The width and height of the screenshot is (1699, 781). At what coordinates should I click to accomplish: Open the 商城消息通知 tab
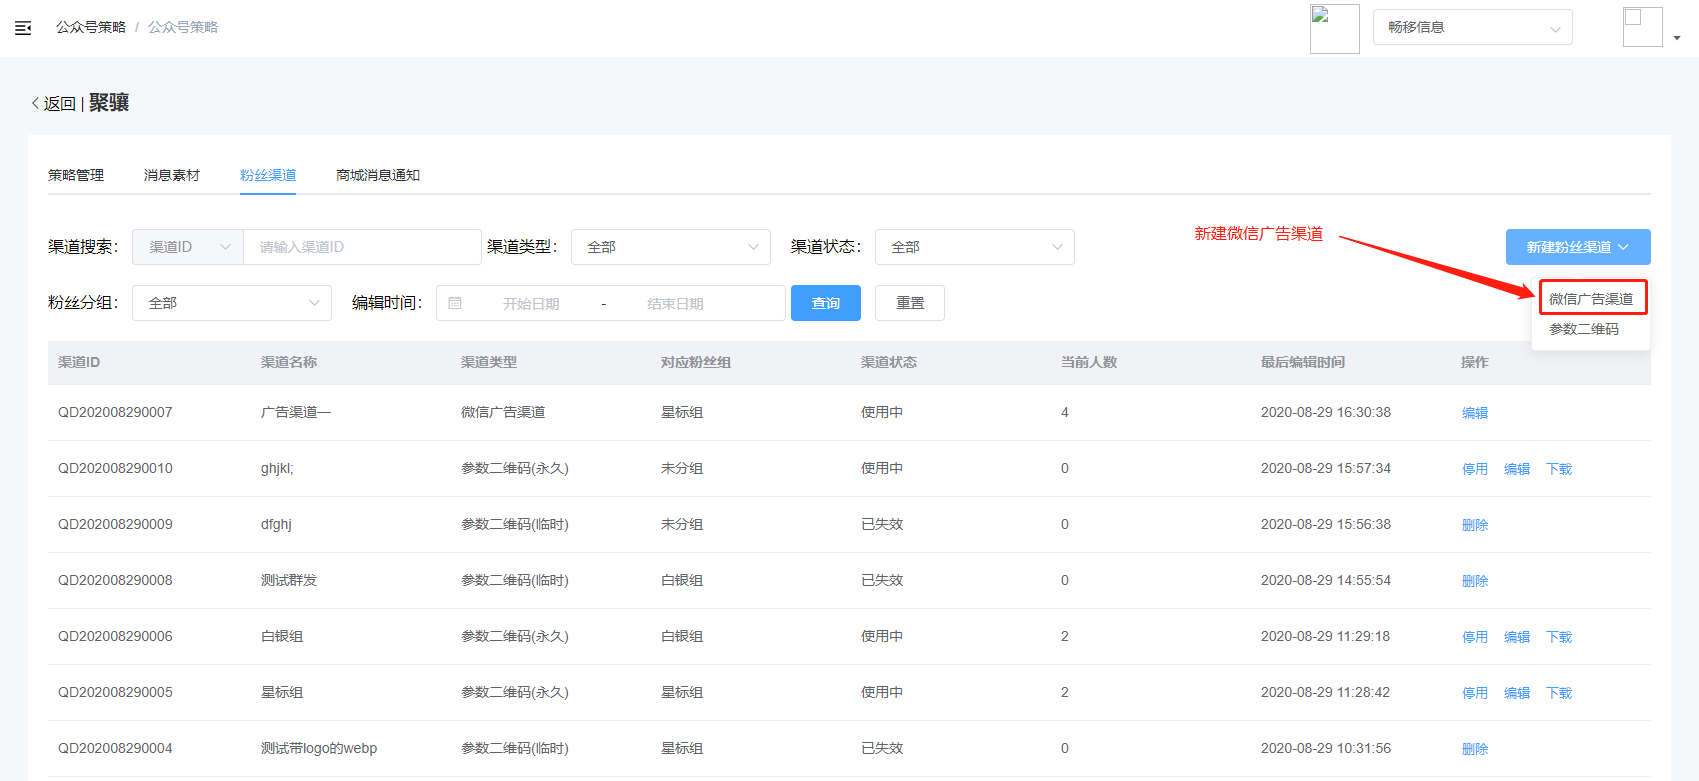378,175
